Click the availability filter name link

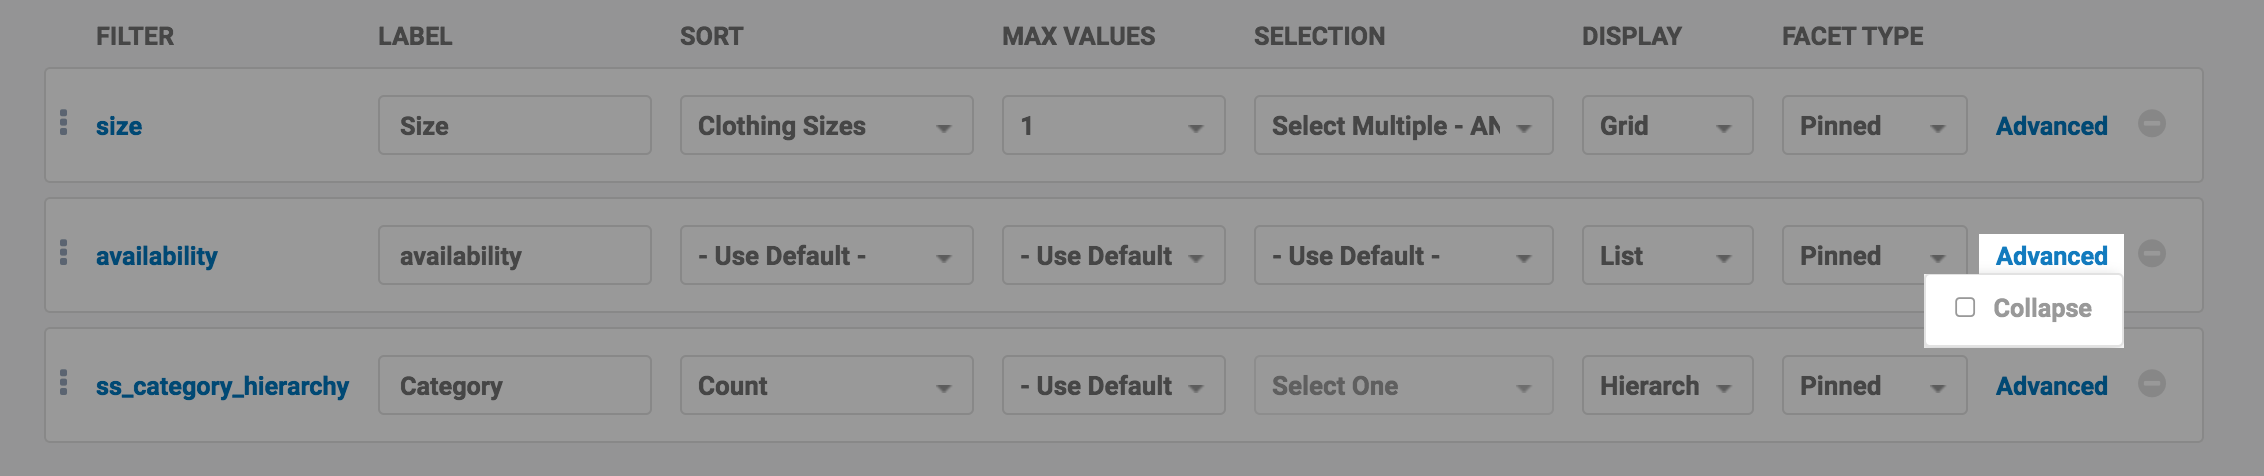point(156,256)
